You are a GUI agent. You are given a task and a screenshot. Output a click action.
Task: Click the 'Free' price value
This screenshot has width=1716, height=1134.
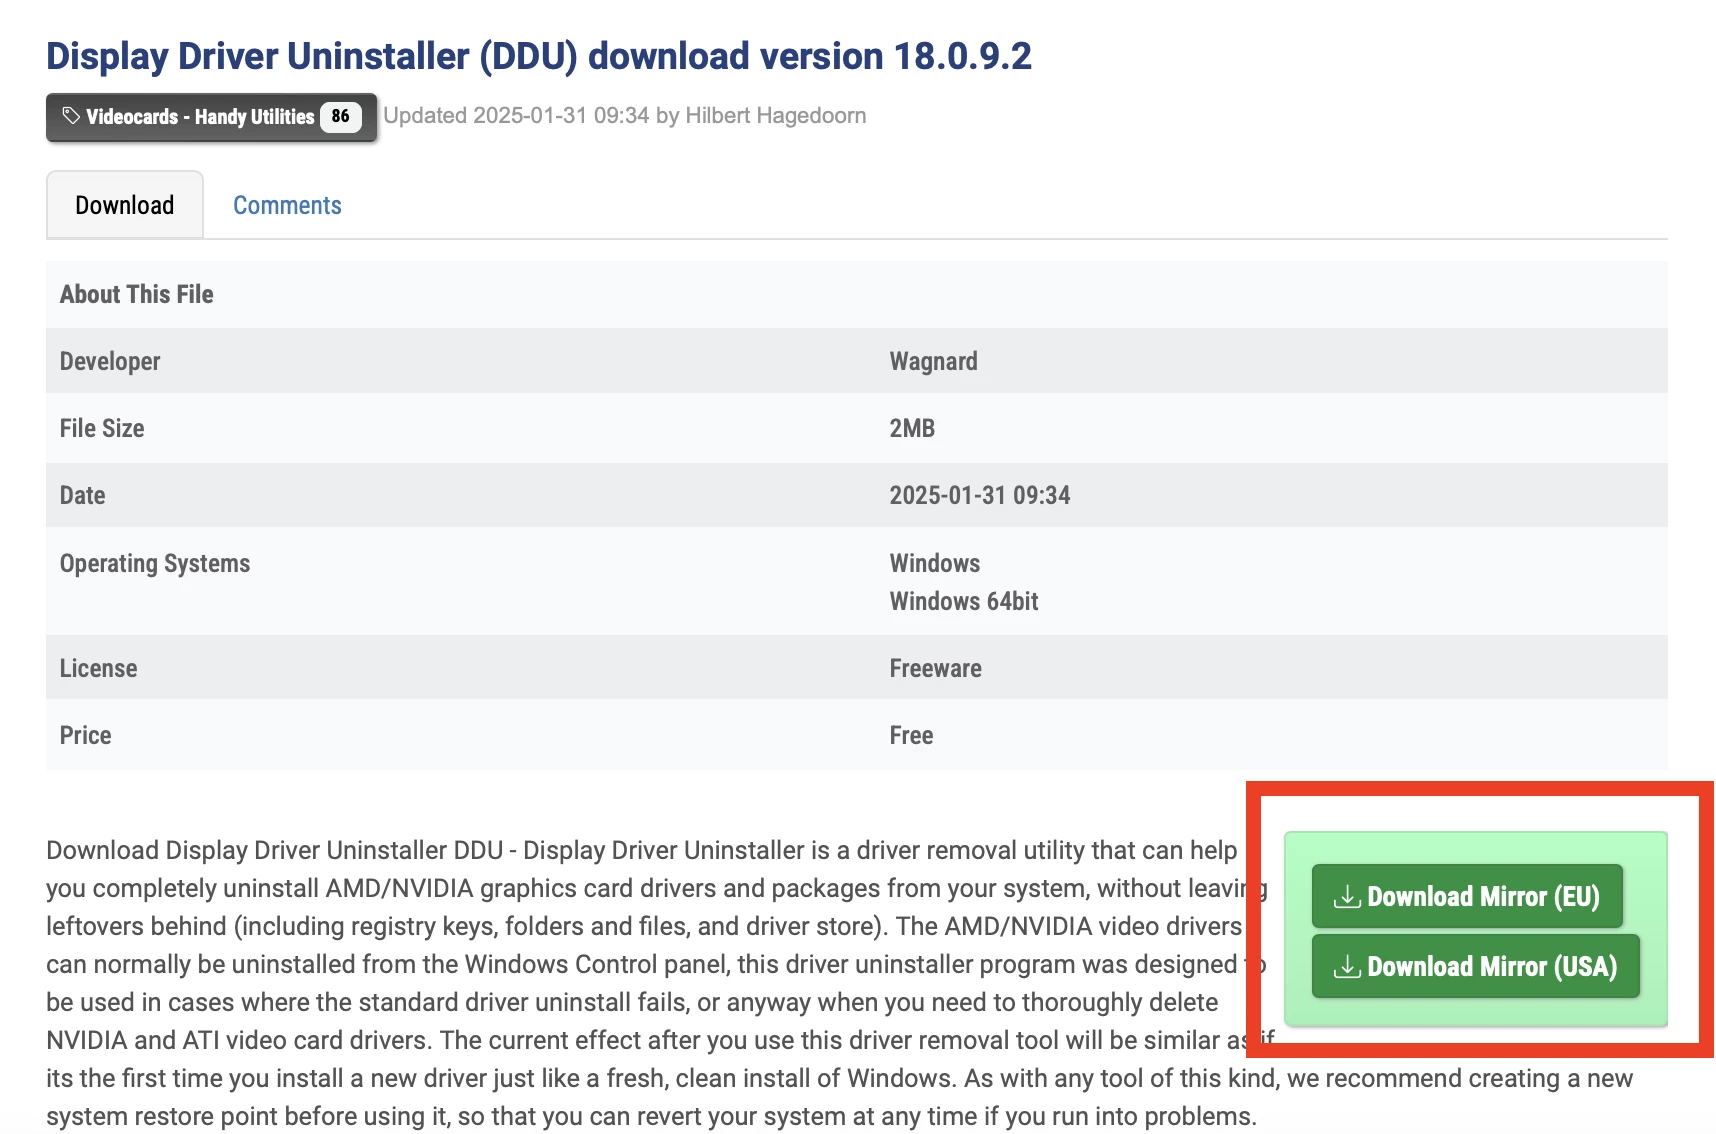[911, 735]
